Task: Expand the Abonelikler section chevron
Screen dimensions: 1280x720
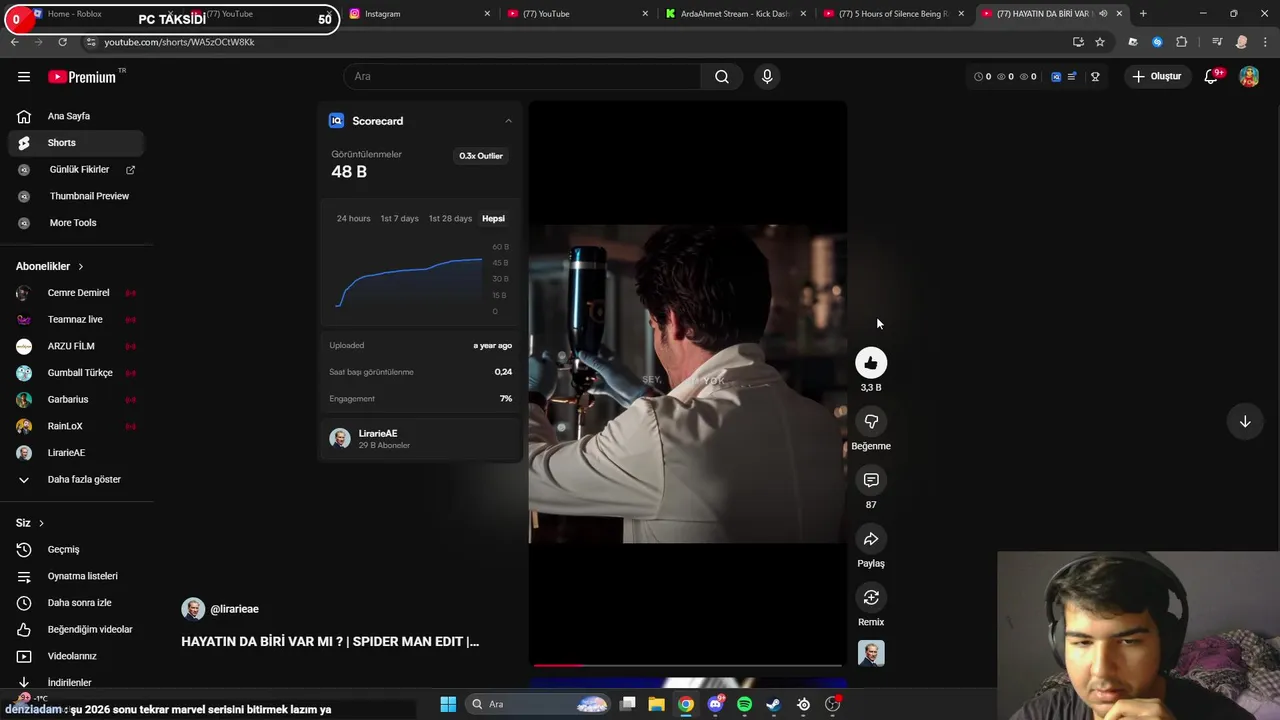Action: pos(80,267)
